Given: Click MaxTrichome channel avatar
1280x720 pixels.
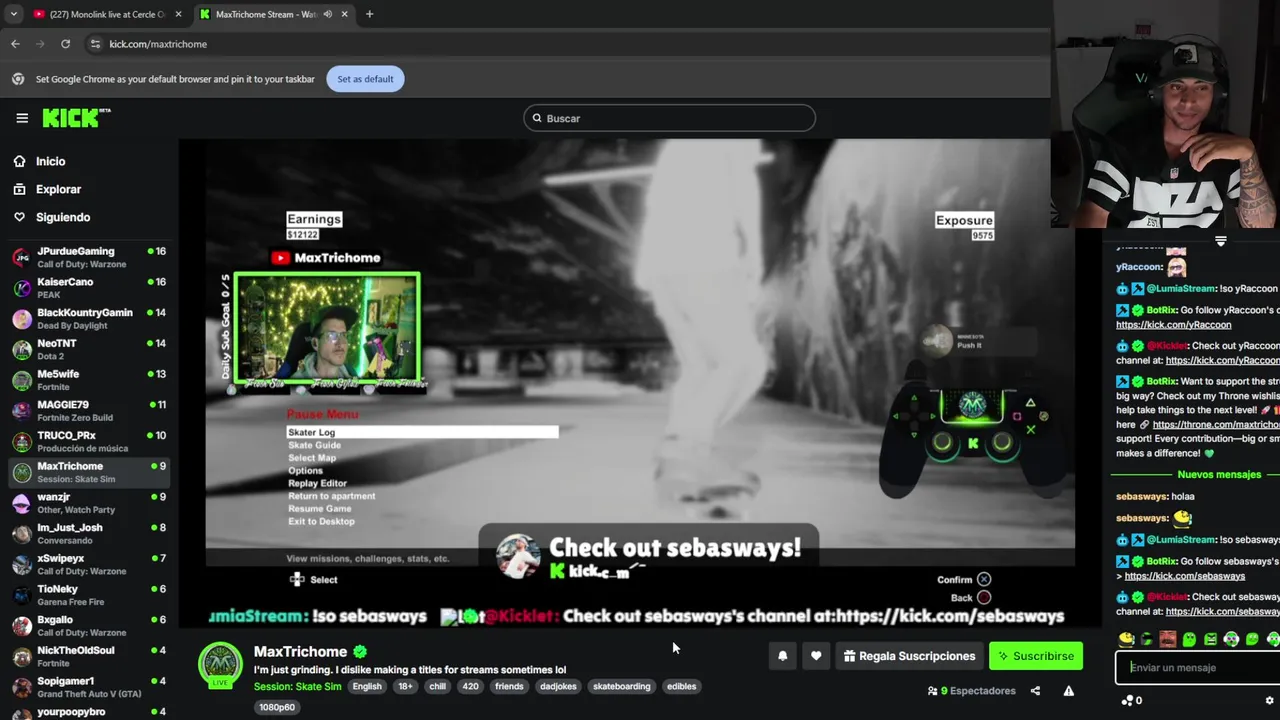Looking at the screenshot, I should 220,665.
